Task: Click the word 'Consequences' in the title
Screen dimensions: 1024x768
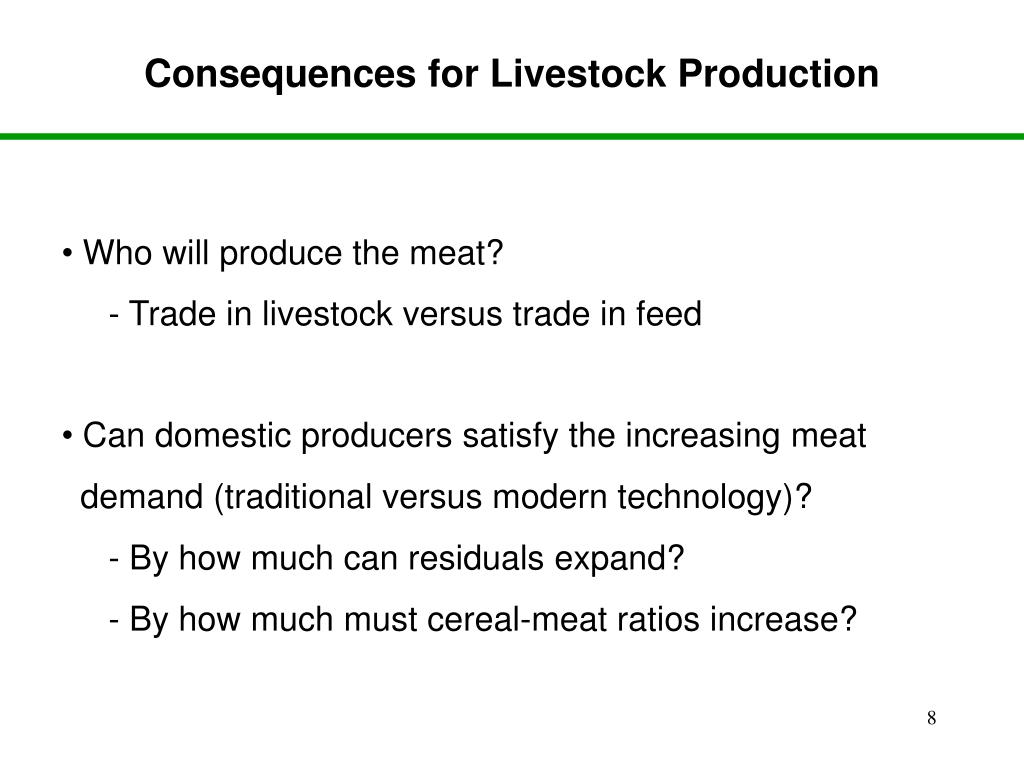Action: [x=280, y=74]
